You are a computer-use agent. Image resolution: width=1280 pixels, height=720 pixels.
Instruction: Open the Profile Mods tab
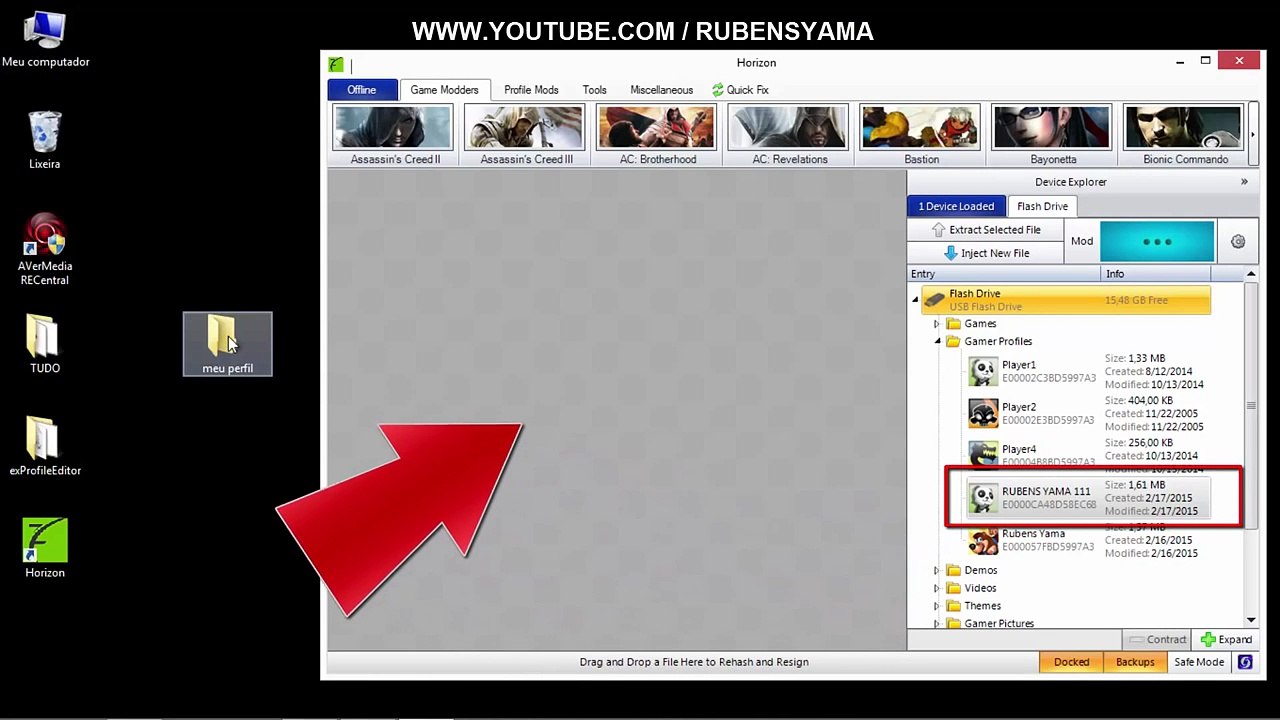531,90
